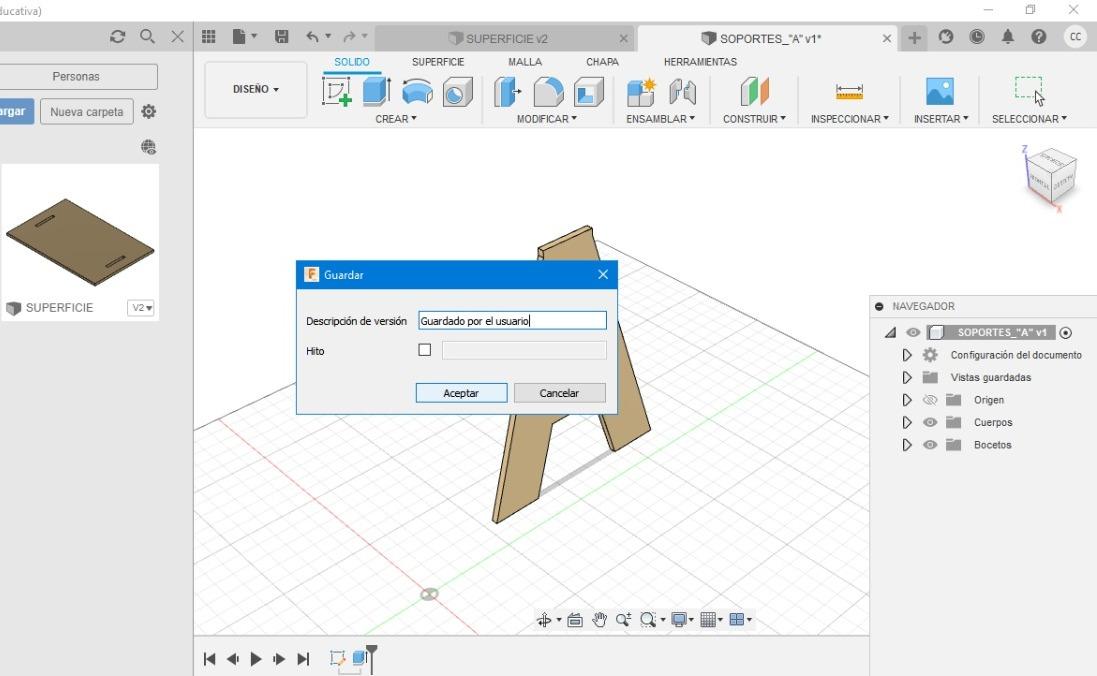Click the Orbit navigation tool
Image resolution: width=1097 pixels, height=676 pixels.
click(x=544, y=619)
